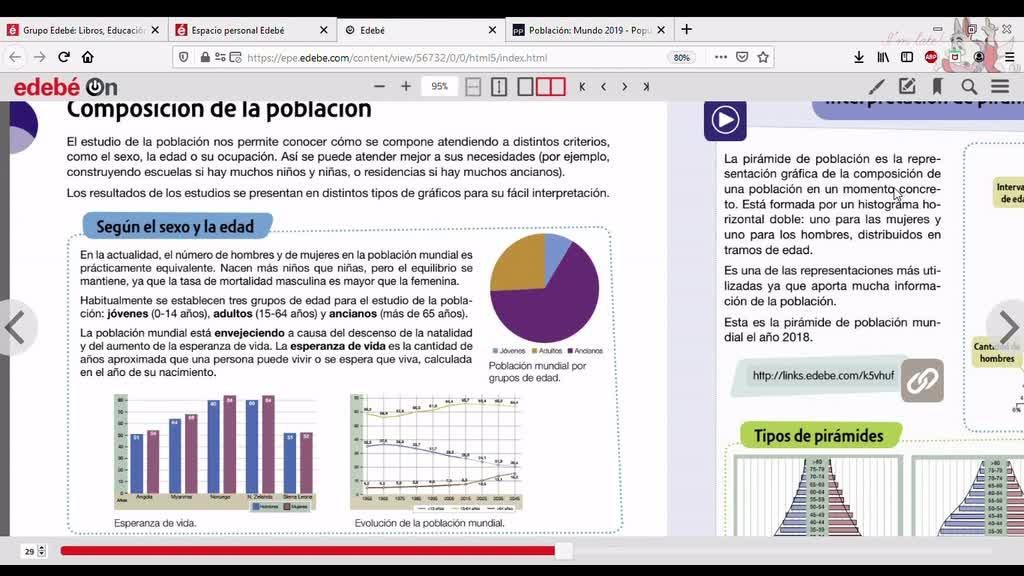Go back using the browser back arrow

15,57
